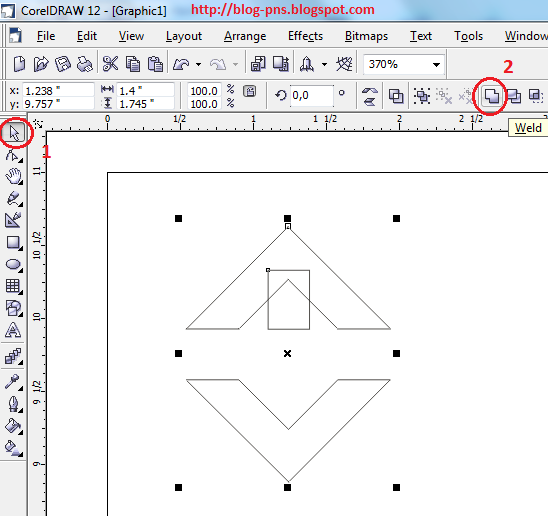Click the Weld button on property bar
The image size is (548, 516).
click(491, 95)
